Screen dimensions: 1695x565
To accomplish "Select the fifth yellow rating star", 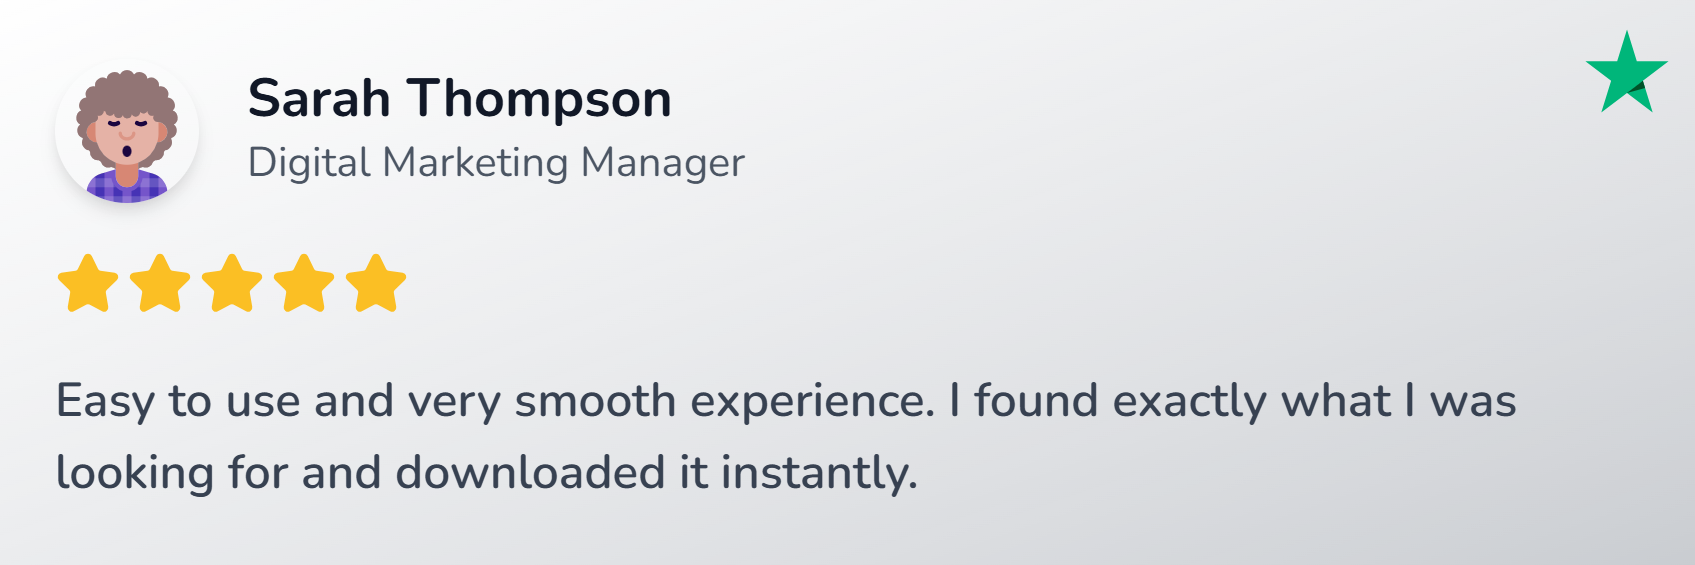I will (376, 283).
